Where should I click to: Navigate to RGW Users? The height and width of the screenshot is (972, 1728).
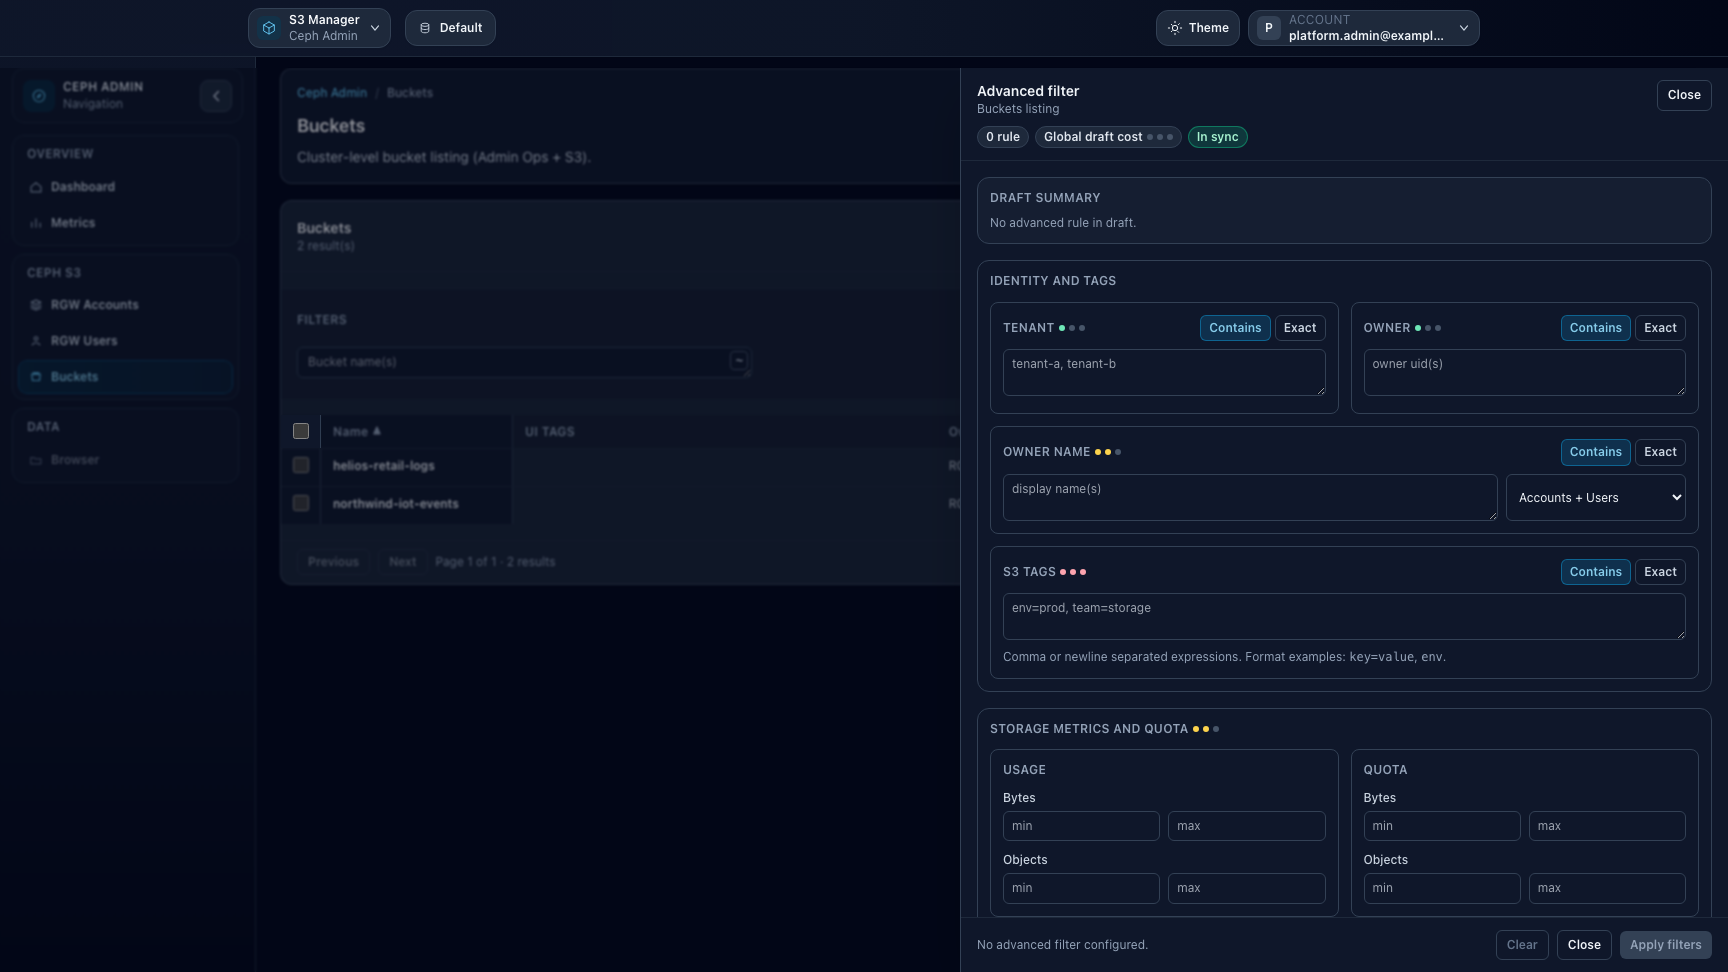(85, 340)
